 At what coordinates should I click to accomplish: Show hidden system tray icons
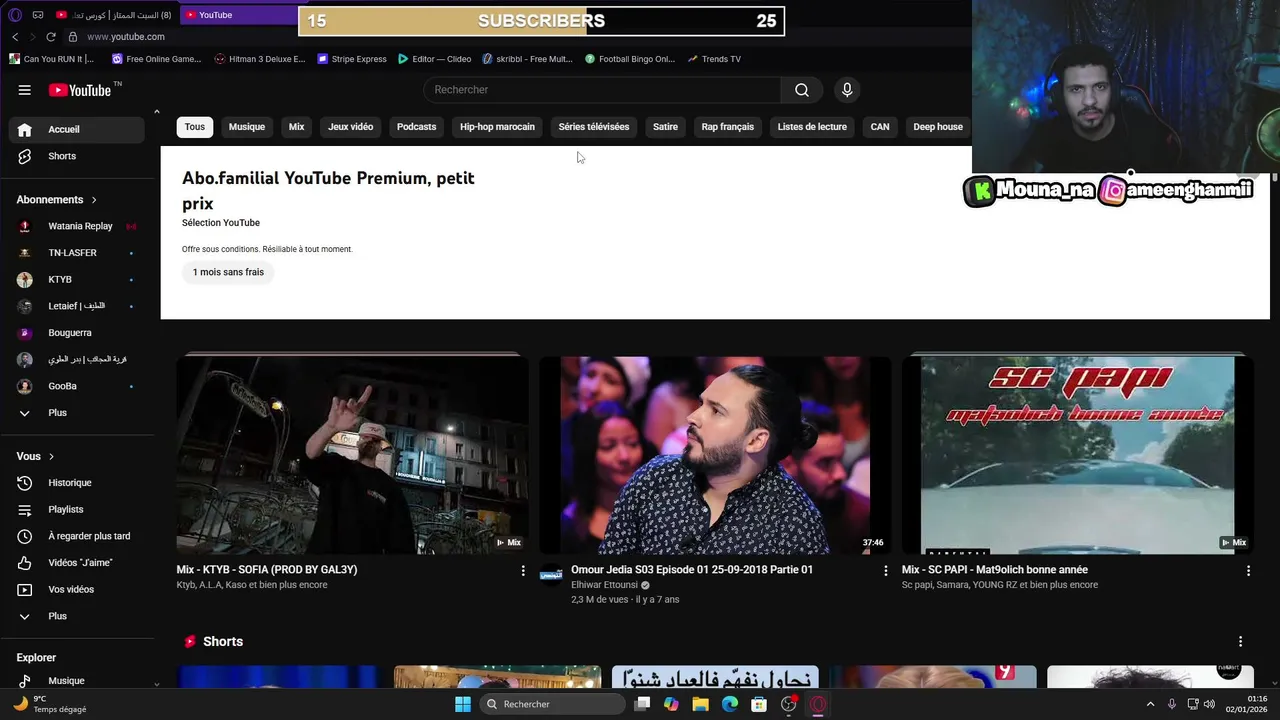coord(1150,704)
